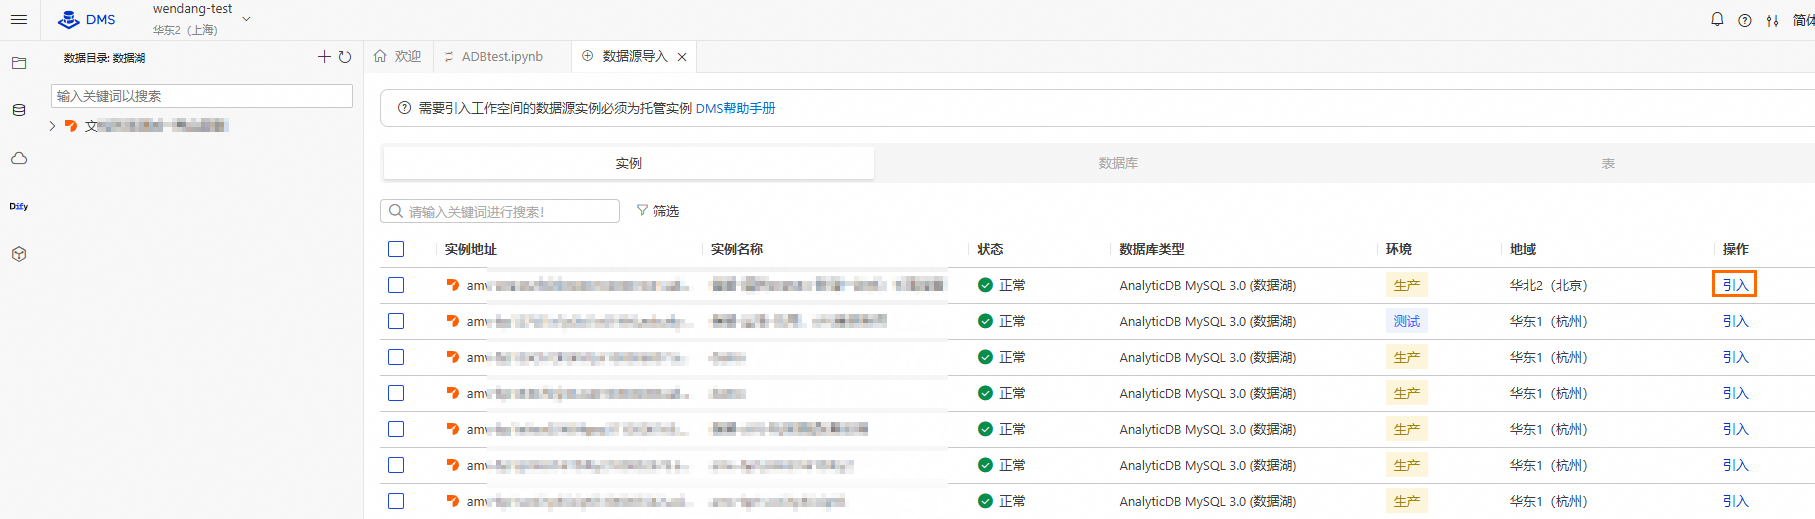The height and width of the screenshot is (519, 1815).
Task: Check the 华北2（北京） instance row checkbox
Action: [x=396, y=285]
